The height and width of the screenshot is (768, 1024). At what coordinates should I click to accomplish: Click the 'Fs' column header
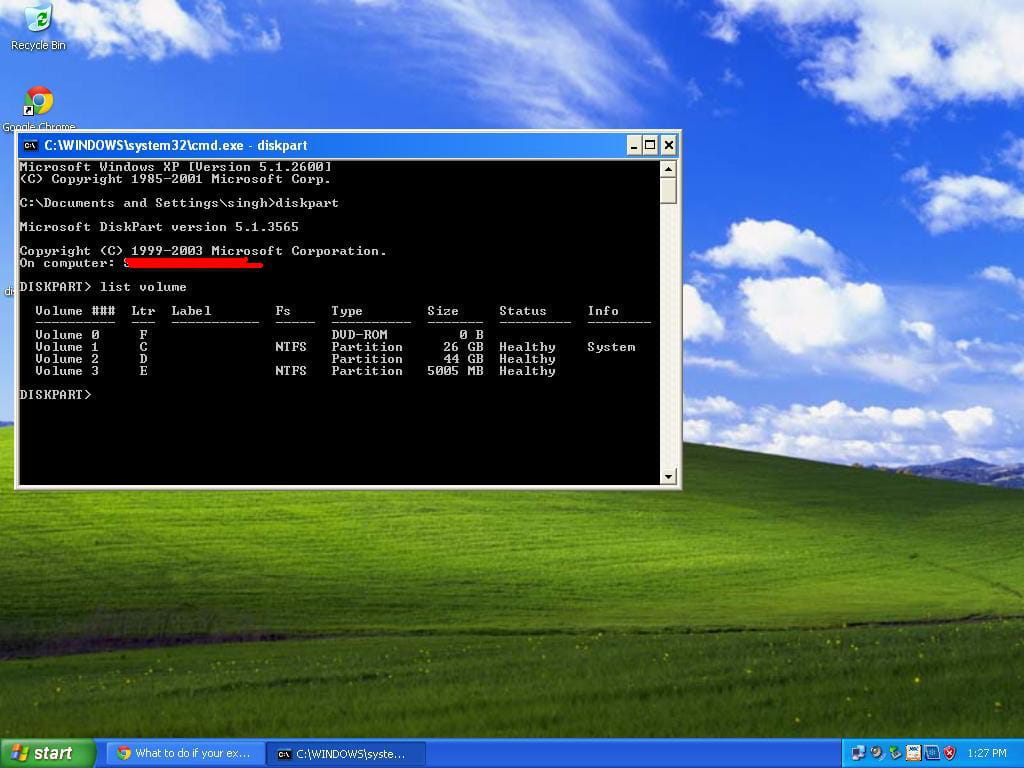[283, 311]
